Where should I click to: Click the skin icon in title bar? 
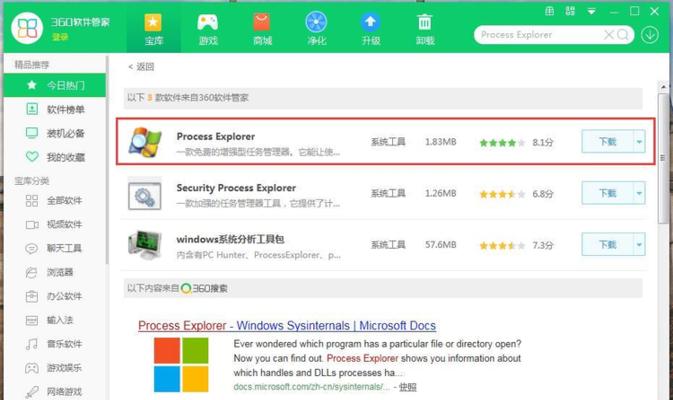pos(549,11)
